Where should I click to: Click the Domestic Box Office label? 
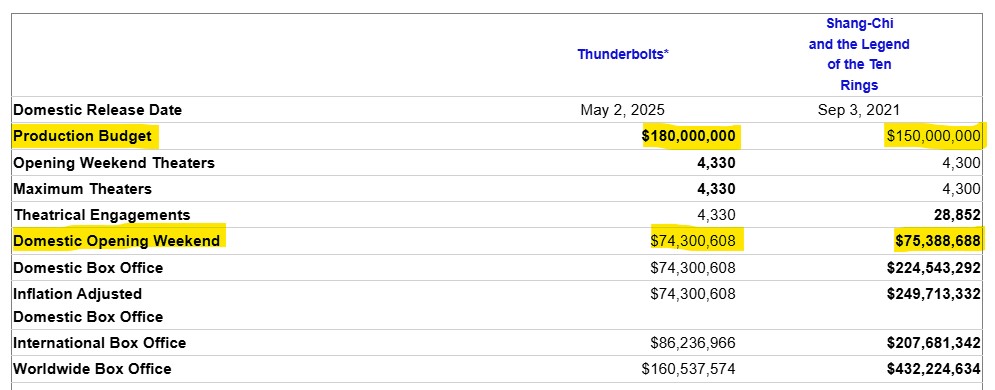click(88, 268)
